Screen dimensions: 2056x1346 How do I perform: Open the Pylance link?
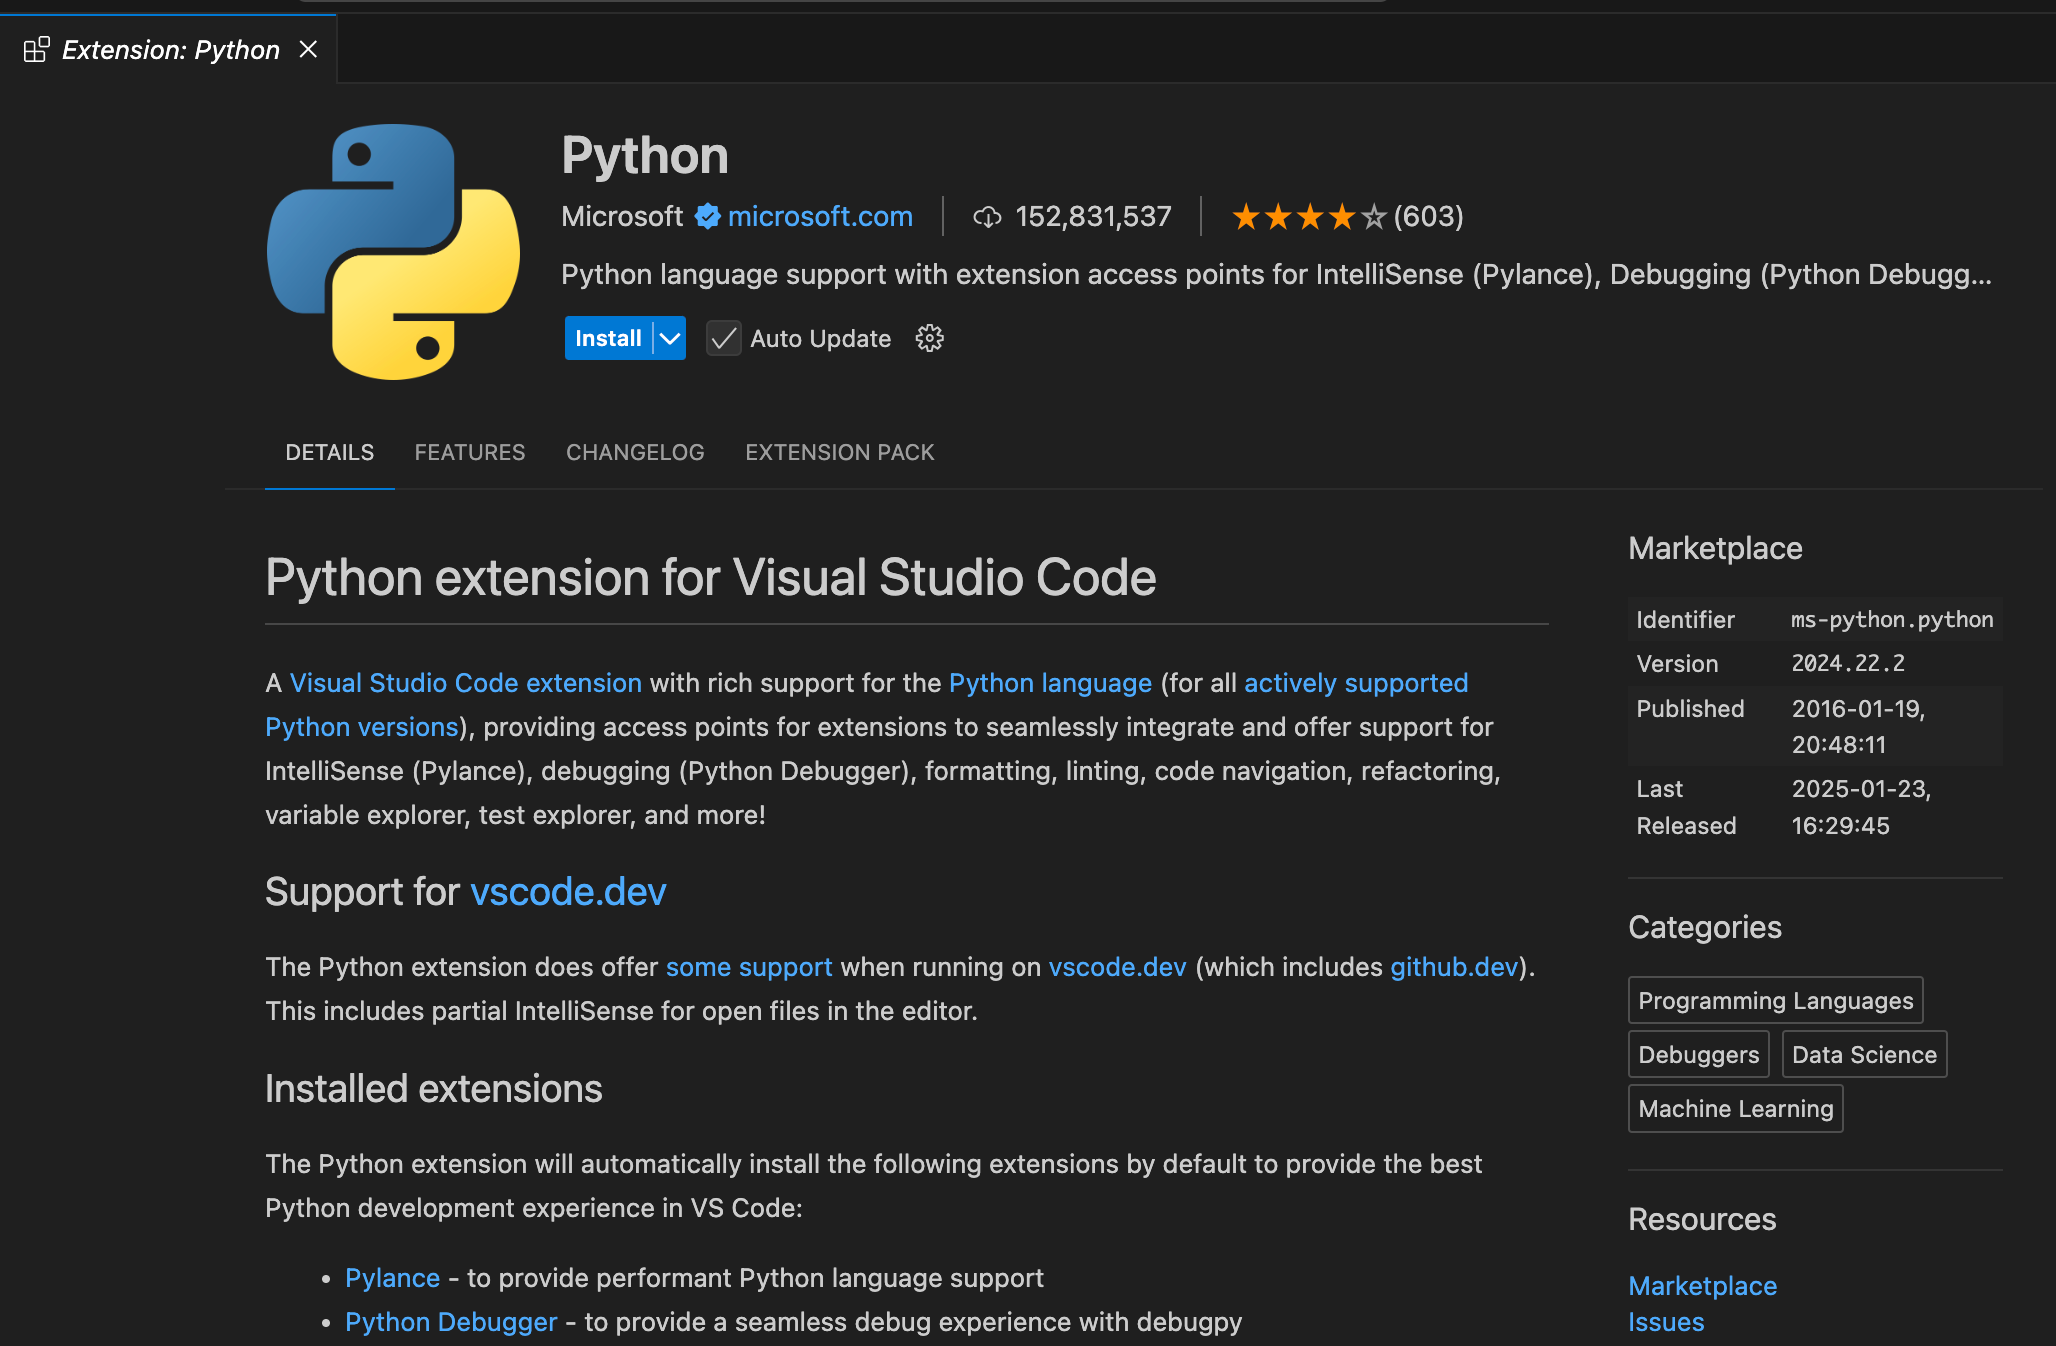pos(392,1278)
